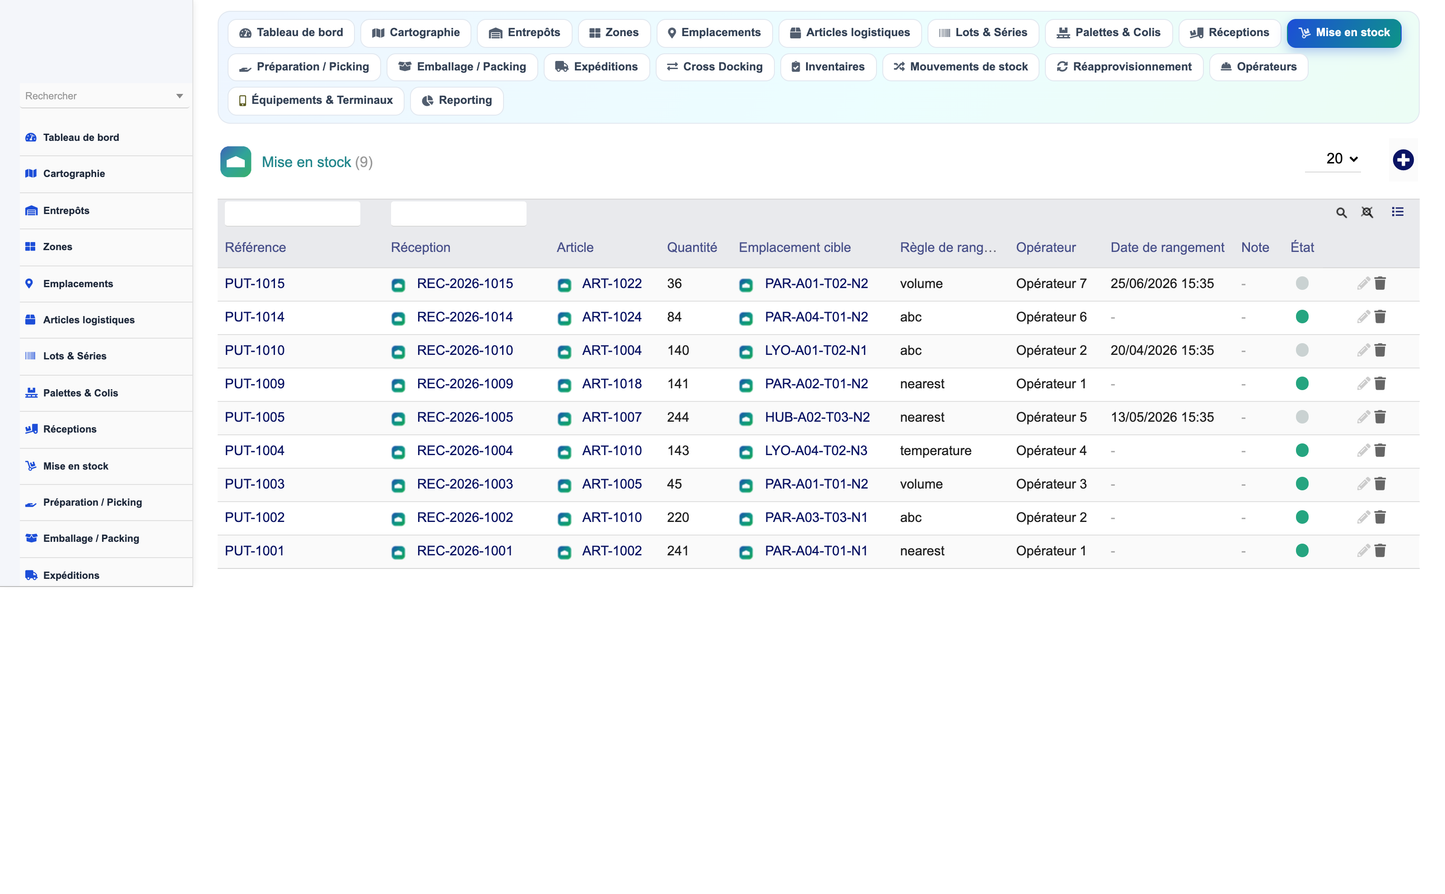The height and width of the screenshot is (894, 1445).
Task: Toggle green État indicator for PUT-1014
Action: (1302, 317)
